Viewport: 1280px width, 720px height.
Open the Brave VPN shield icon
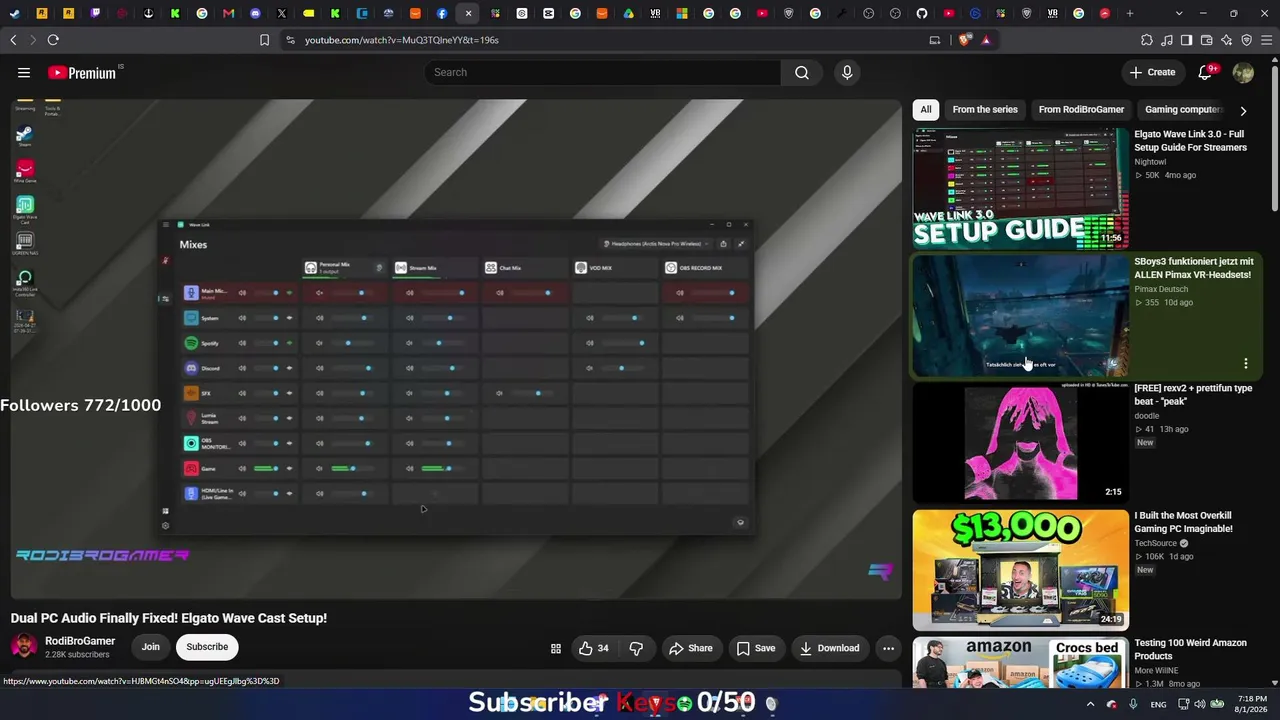(x=1247, y=40)
